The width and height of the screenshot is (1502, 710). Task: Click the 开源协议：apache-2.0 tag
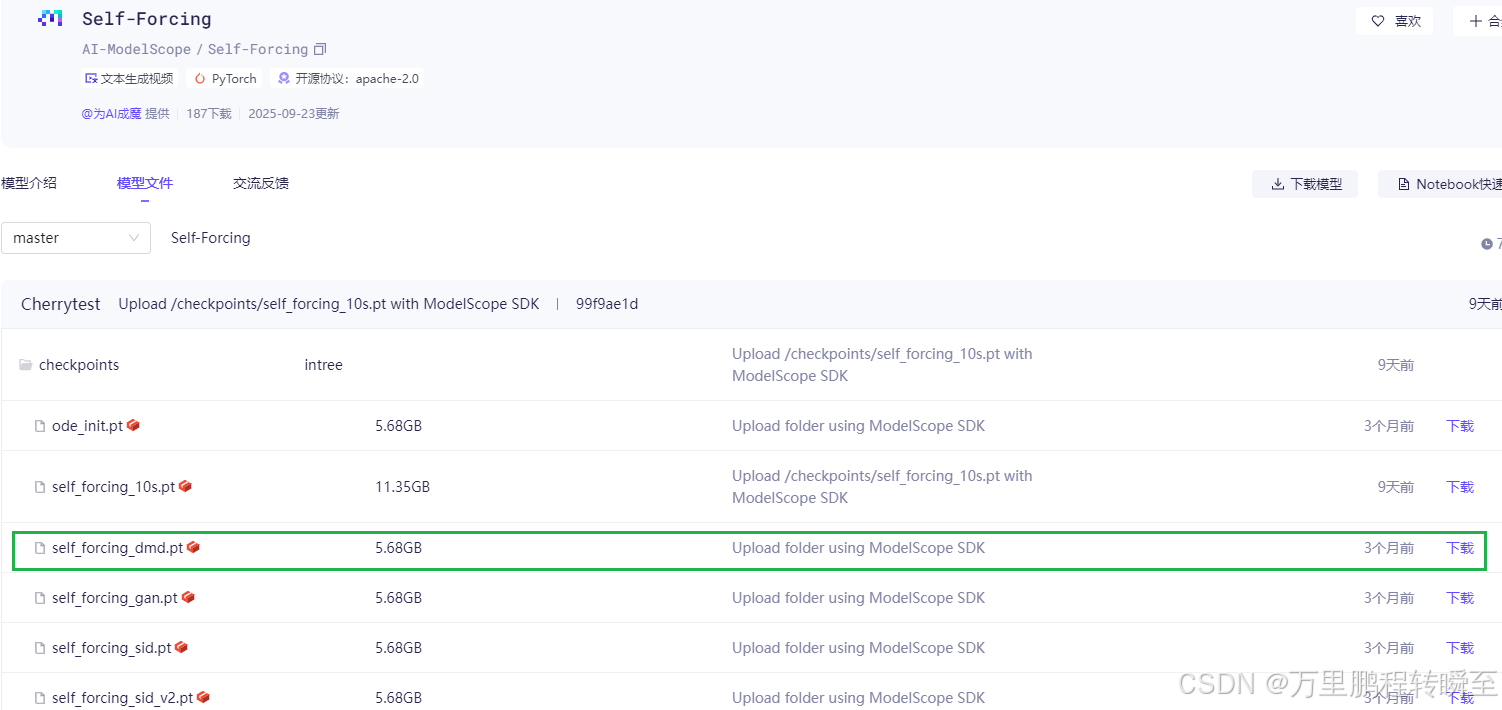pyautogui.click(x=348, y=78)
